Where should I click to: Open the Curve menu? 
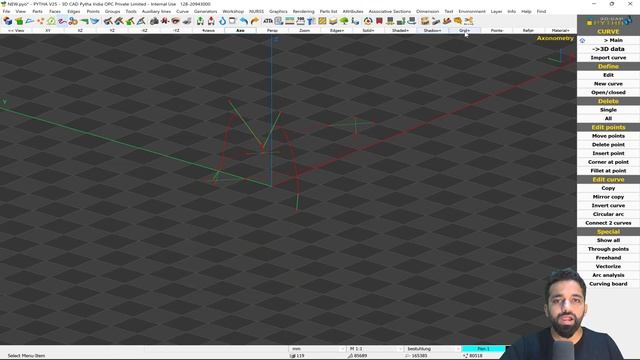182,11
